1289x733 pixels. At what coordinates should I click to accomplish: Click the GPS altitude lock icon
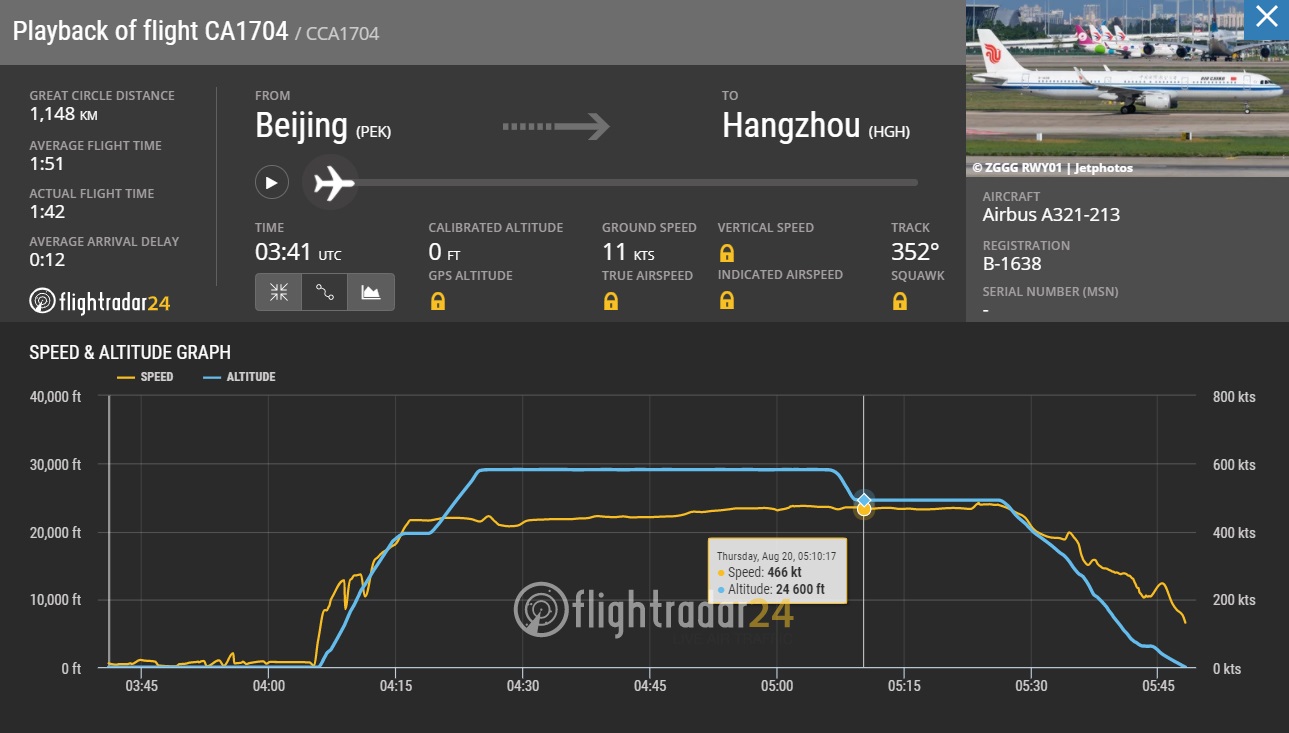pos(438,300)
